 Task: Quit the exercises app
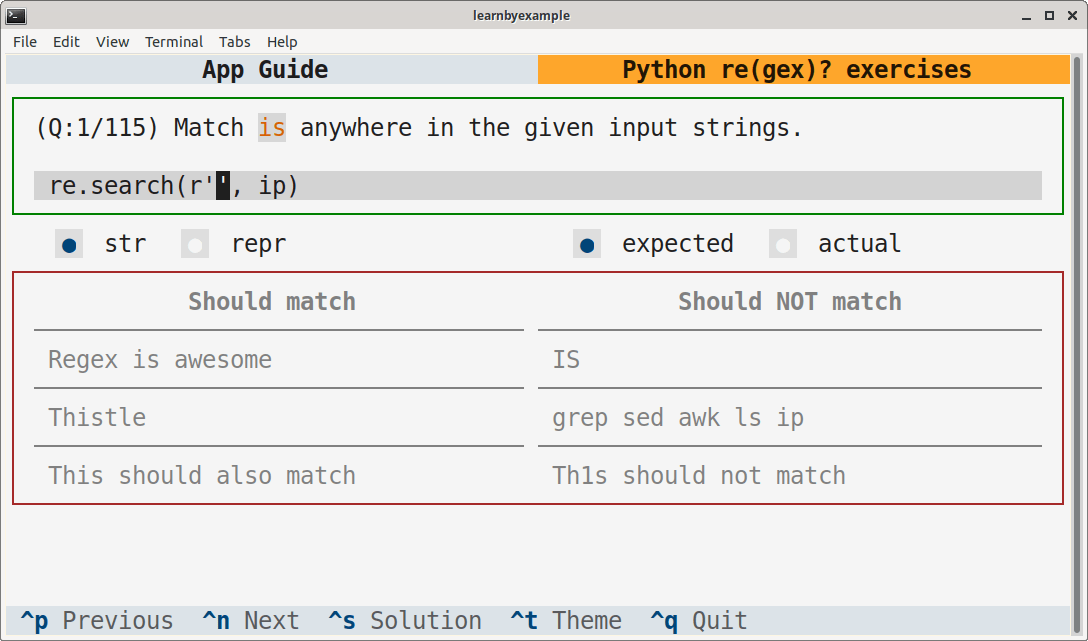click(698, 620)
